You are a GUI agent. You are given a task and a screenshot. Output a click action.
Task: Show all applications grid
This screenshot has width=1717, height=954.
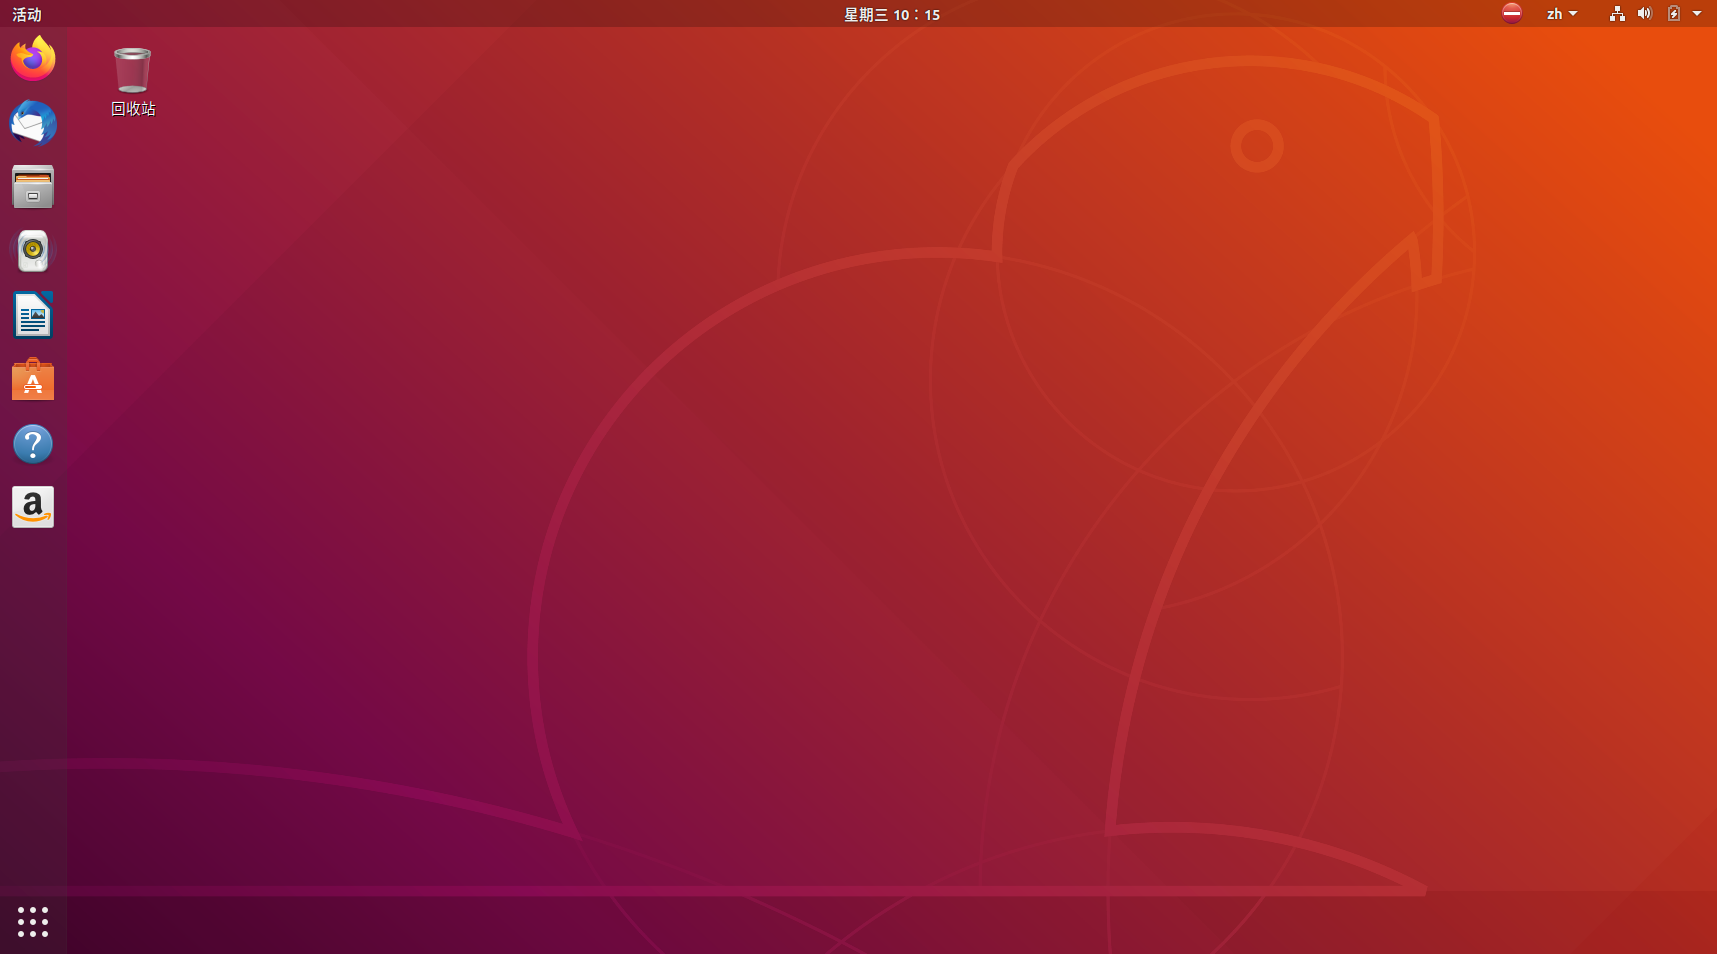[33, 922]
